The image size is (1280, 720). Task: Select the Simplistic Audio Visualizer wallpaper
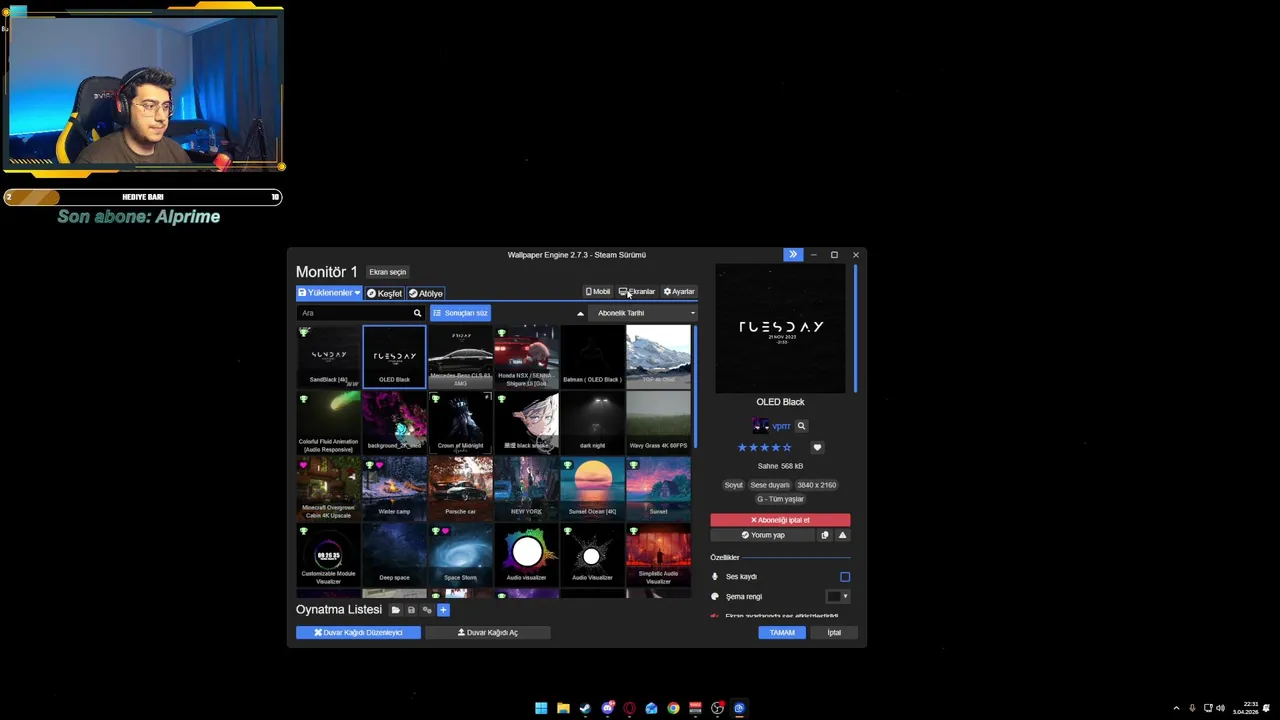(x=658, y=554)
